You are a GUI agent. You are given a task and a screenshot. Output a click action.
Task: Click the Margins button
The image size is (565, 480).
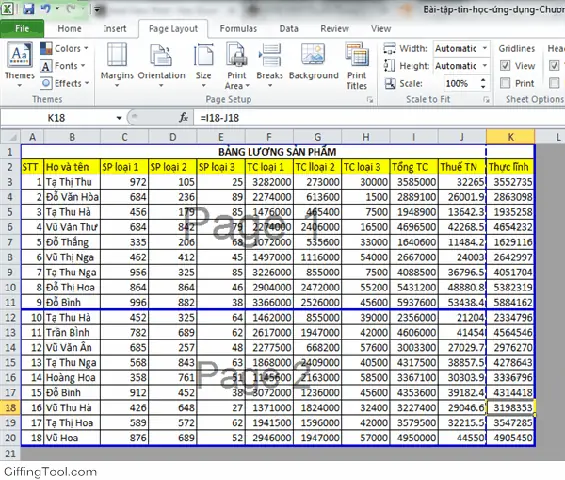117,65
